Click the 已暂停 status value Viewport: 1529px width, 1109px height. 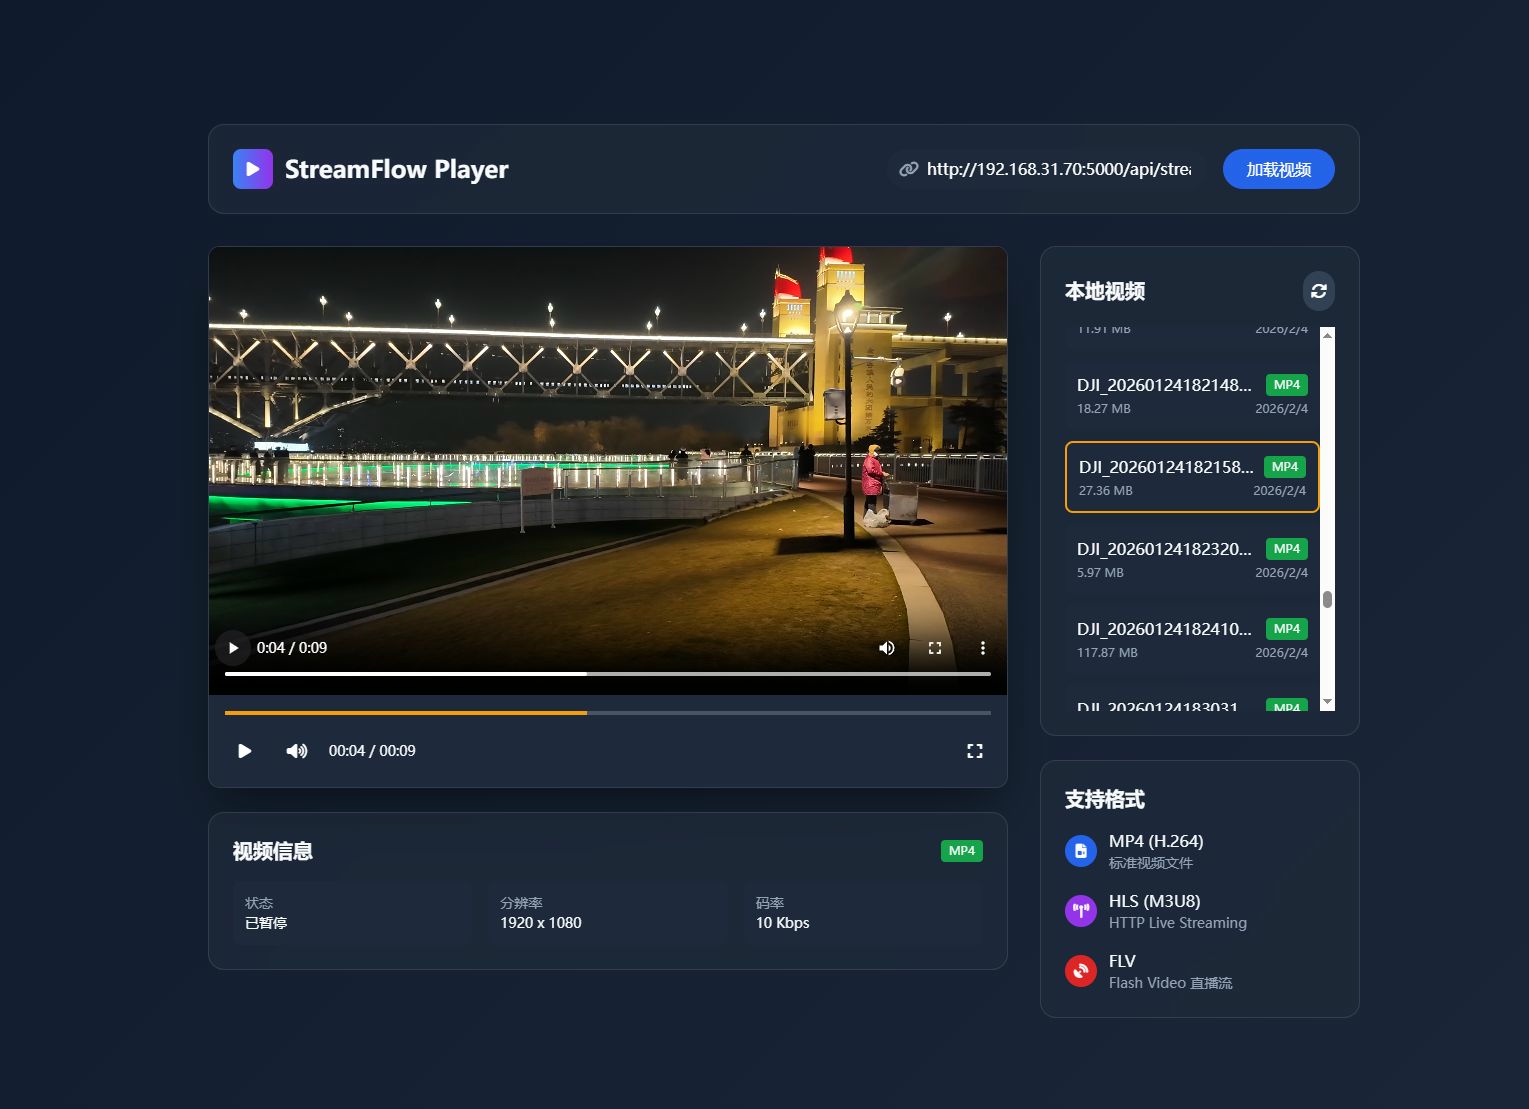266,923
